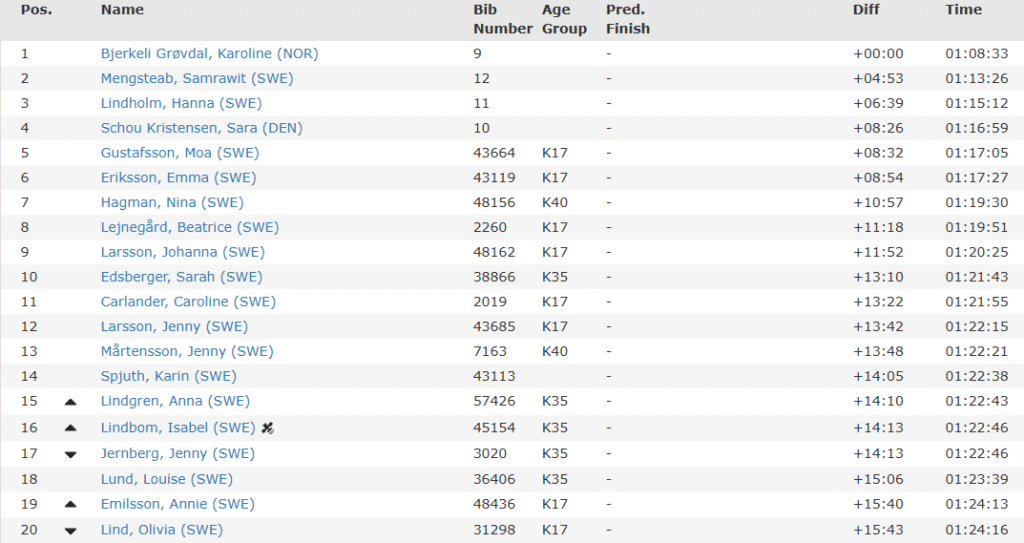Click the Bib Number column header
The height and width of the screenshot is (543, 1024).
tap(502, 19)
